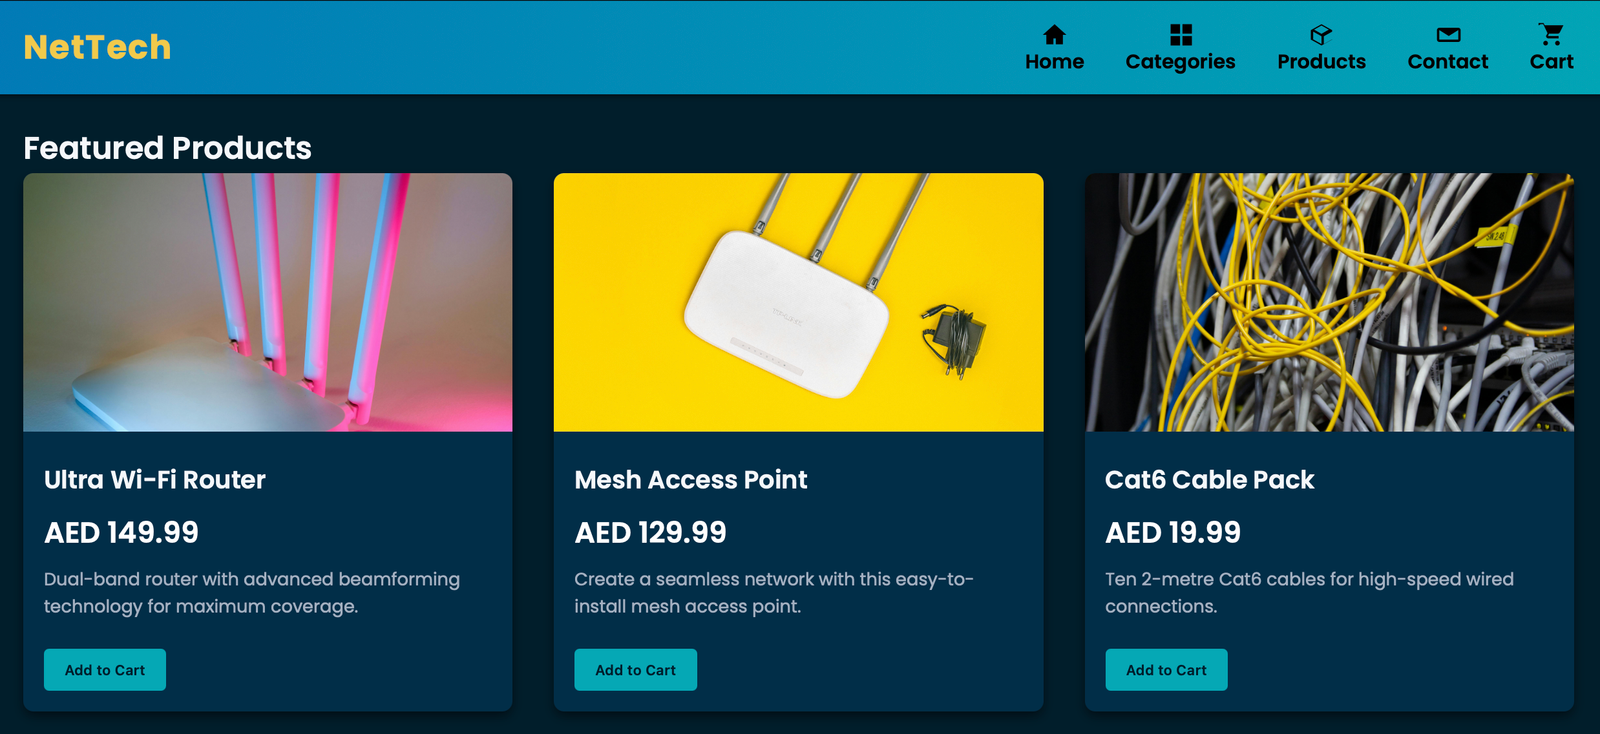Add Ultra Wi-Fi Router to cart
This screenshot has width=1600, height=734.
[105, 670]
